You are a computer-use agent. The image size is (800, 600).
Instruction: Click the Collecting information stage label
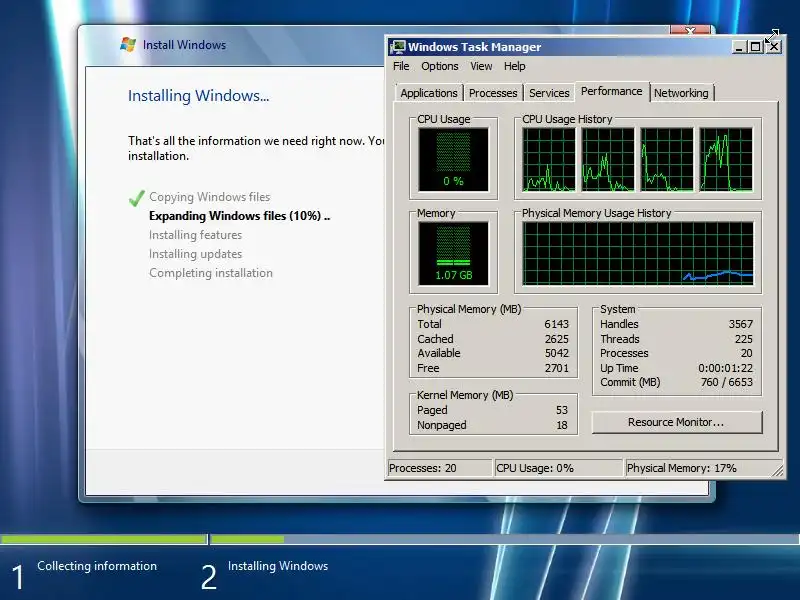coord(97,566)
